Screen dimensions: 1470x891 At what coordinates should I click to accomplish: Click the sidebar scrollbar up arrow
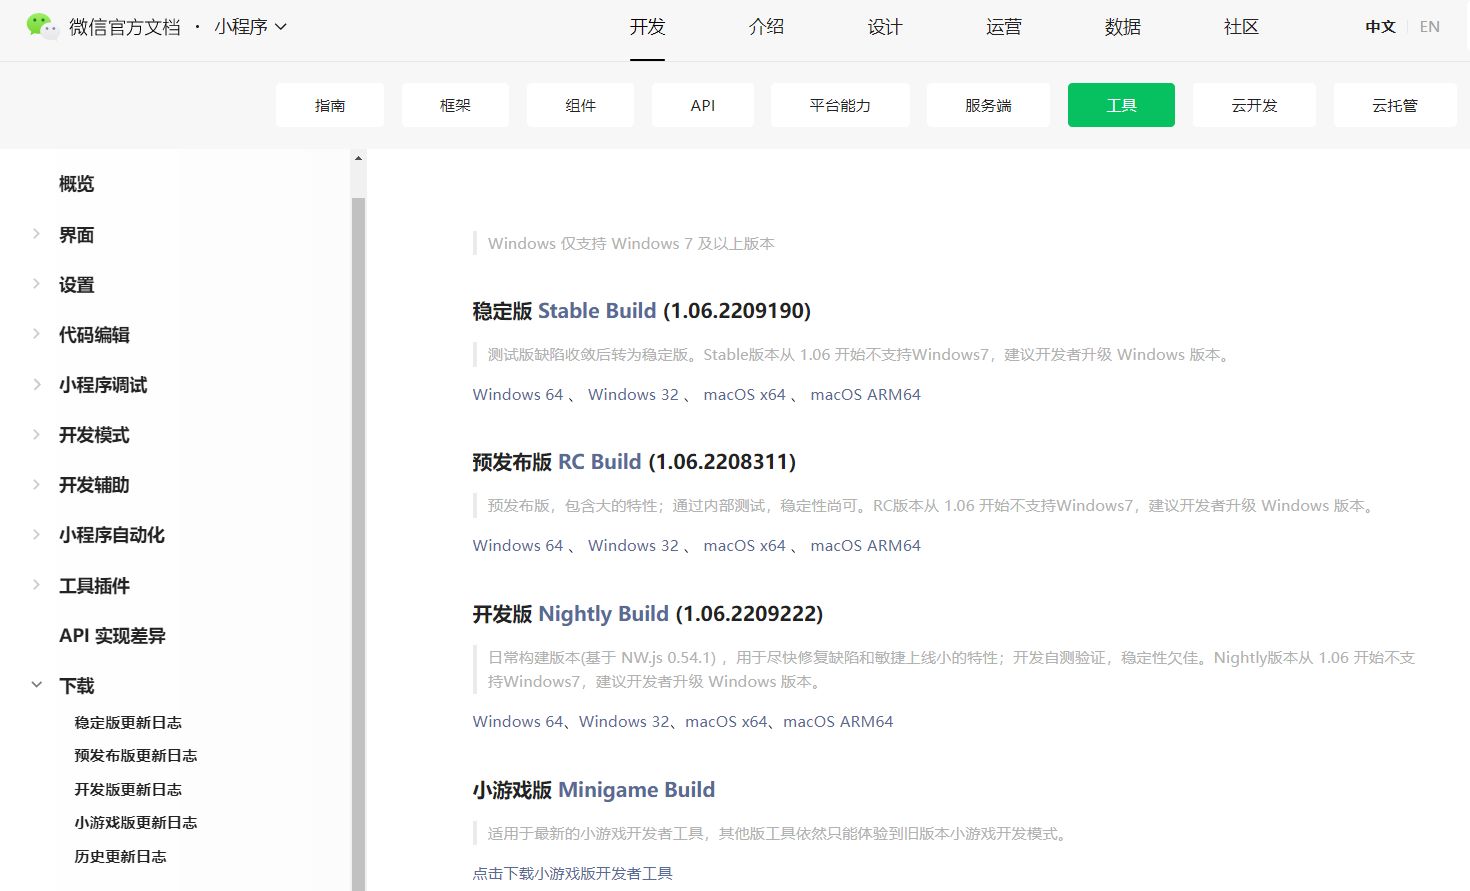coord(358,158)
